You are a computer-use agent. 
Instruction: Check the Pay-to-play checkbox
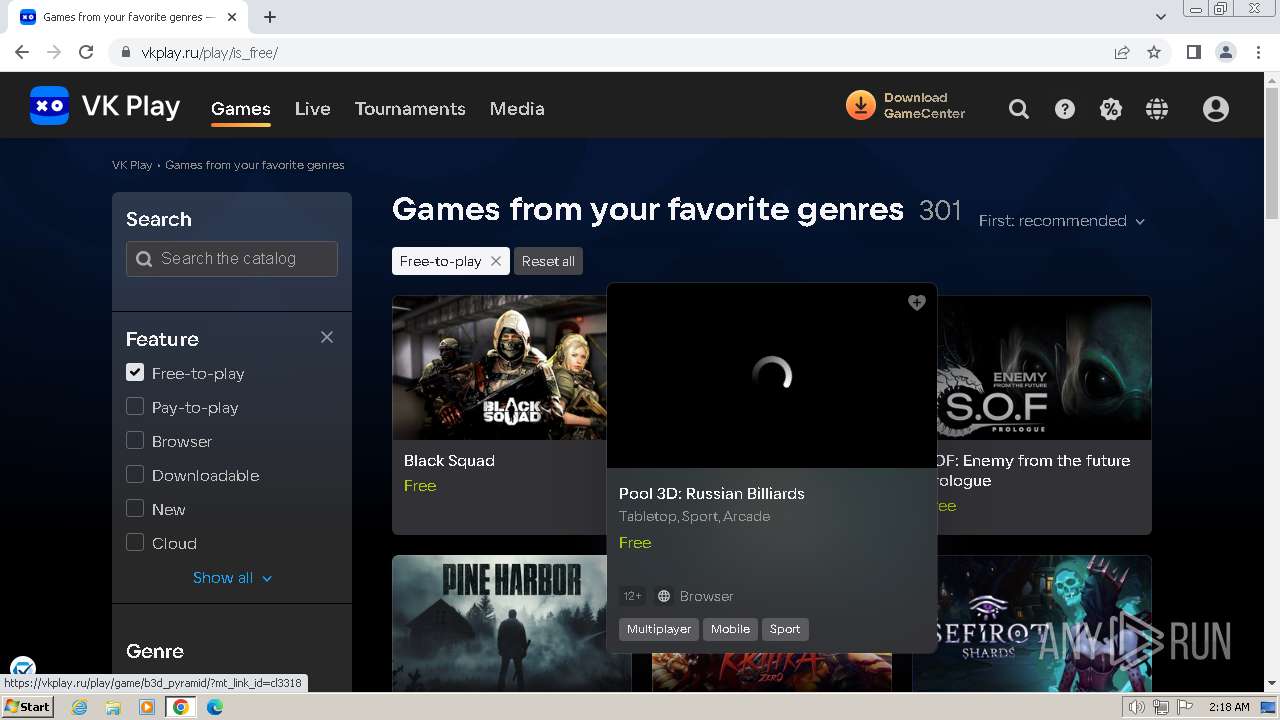pos(135,407)
